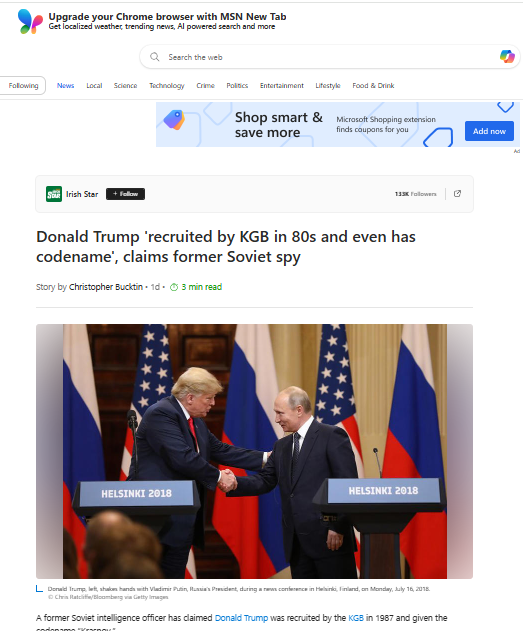Click the Microsoft Shopping tag icon

click(x=174, y=120)
